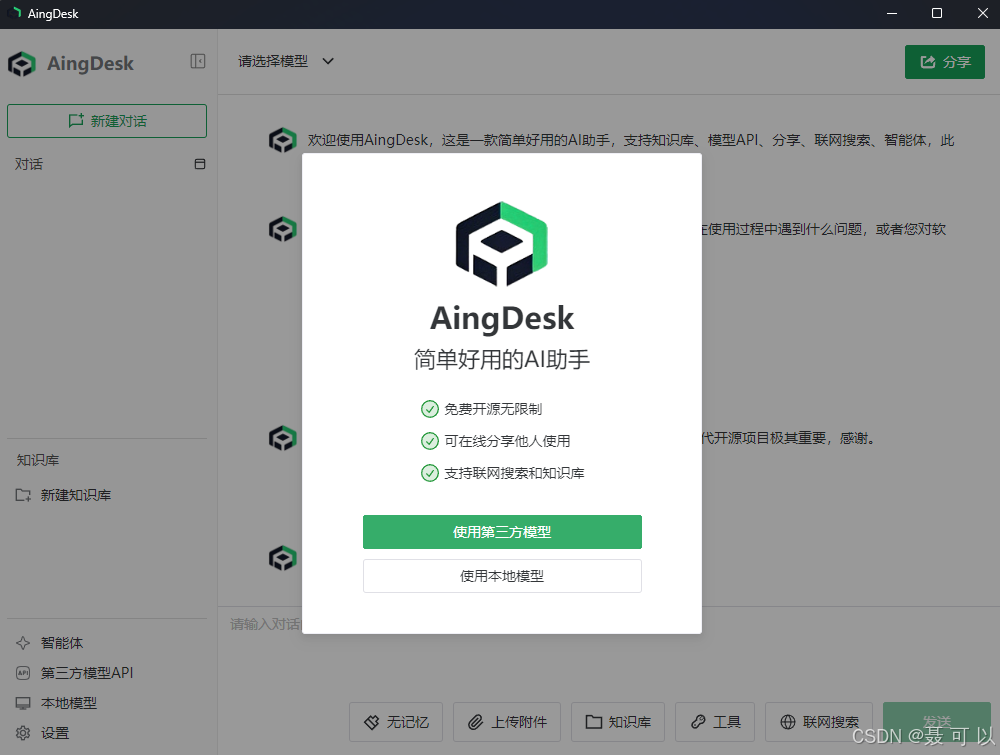Select the 对话 section in sidebar
1000x755 pixels.
click(30, 164)
